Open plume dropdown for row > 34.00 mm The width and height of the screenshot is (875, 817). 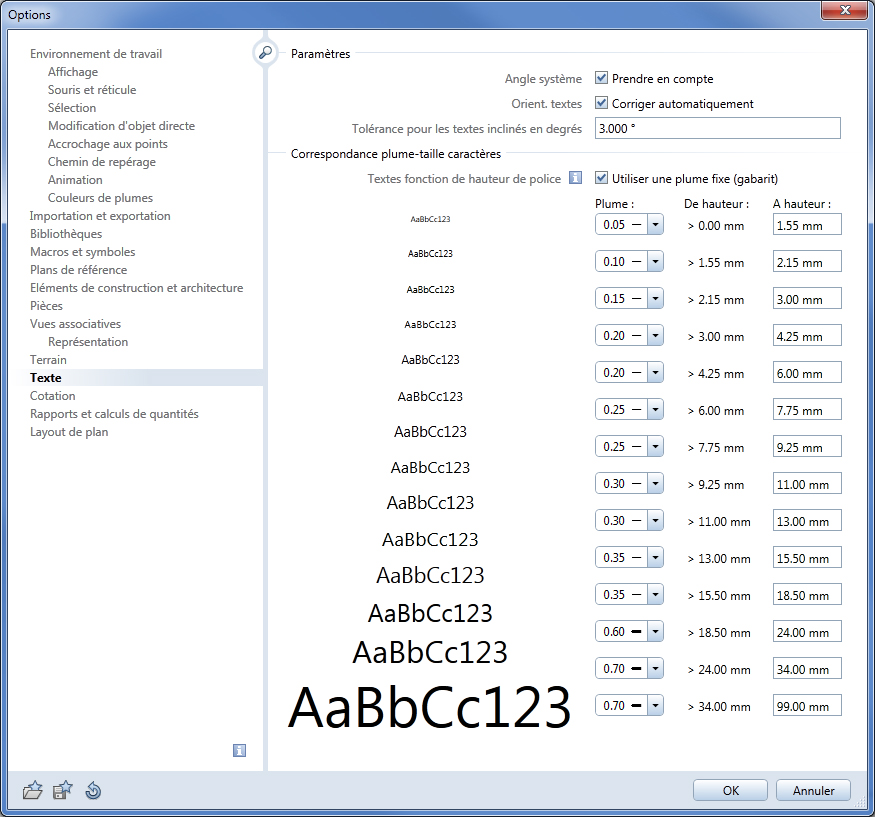tap(655, 705)
